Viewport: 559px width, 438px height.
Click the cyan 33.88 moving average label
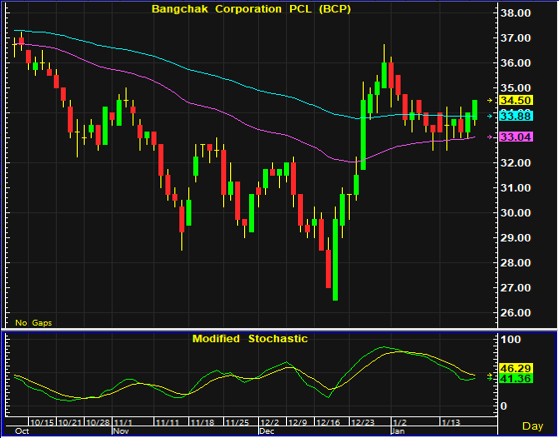(517, 116)
